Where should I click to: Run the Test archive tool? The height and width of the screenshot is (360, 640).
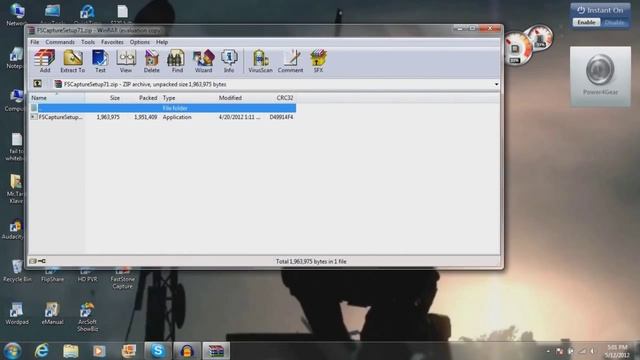(100, 61)
